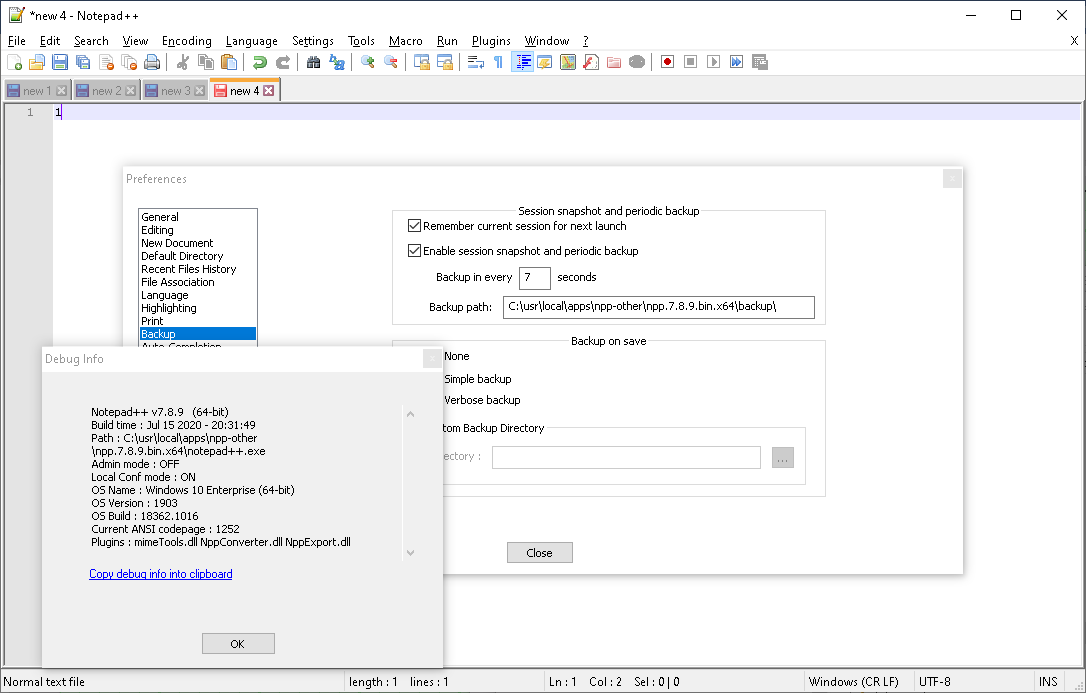This screenshot has height=693, width=1086.
Task: Click the Backup path text field
Action: (659, 307)
